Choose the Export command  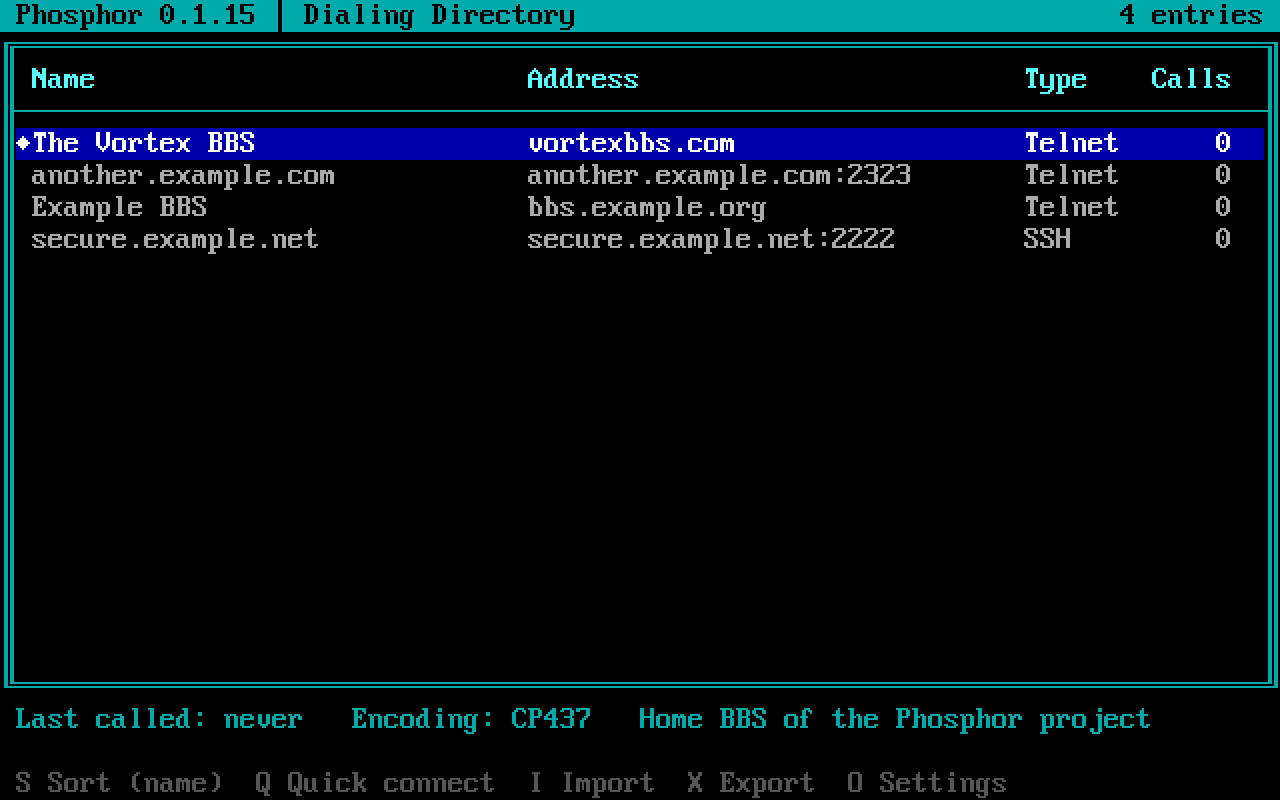point(751,783)
